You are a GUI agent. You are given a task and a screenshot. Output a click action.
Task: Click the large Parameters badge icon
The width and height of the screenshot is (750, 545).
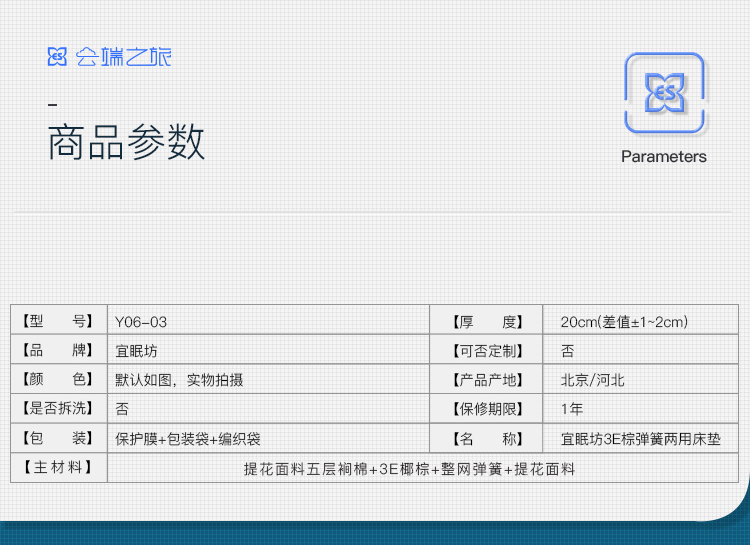664,93
